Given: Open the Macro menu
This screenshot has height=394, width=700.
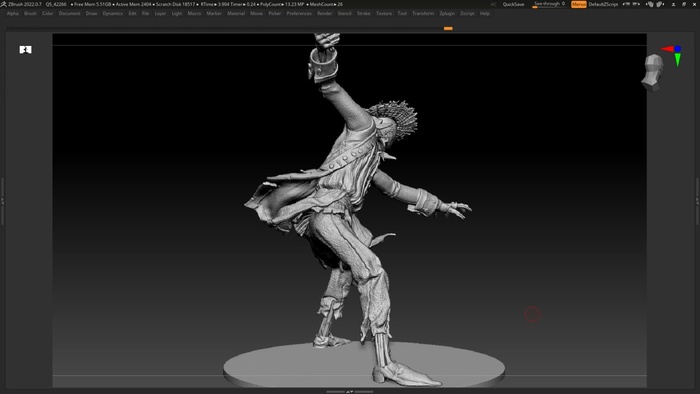Looking at the screenshot, I should (194, 13).
